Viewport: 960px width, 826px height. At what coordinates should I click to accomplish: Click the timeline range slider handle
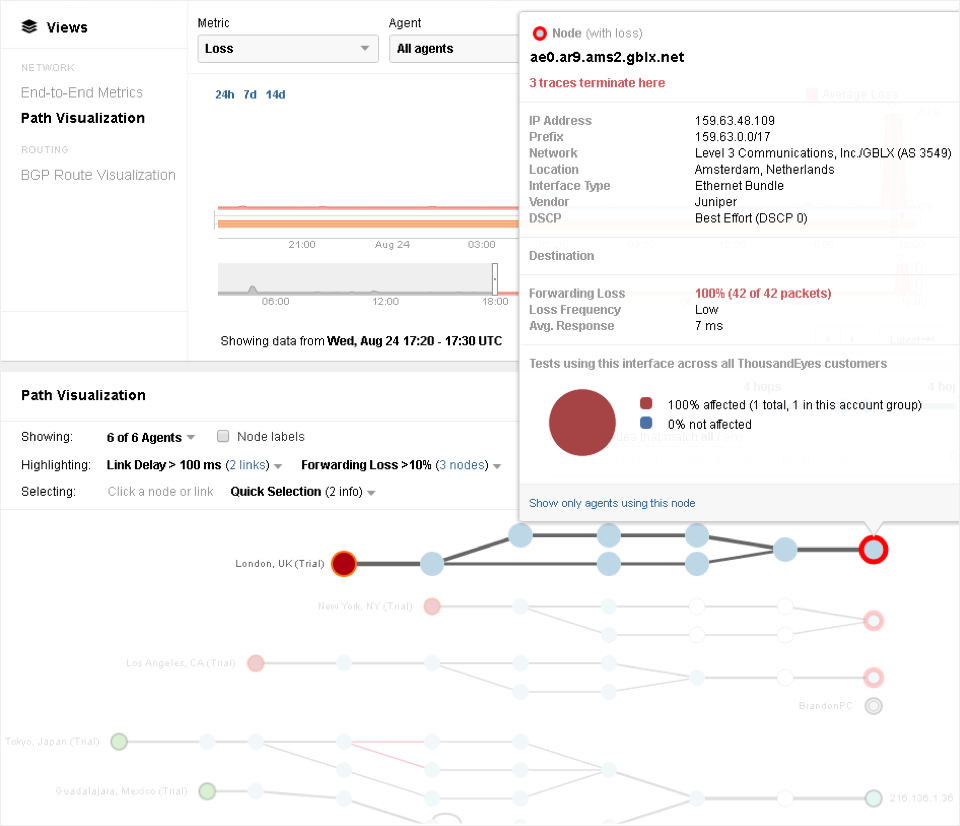494,278
